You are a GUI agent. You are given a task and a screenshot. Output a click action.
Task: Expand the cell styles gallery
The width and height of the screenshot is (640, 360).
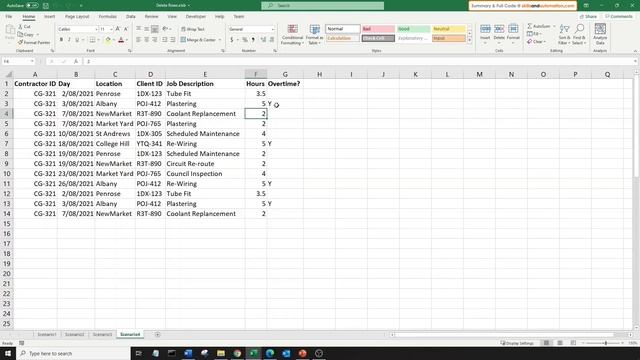click(469, 40)
